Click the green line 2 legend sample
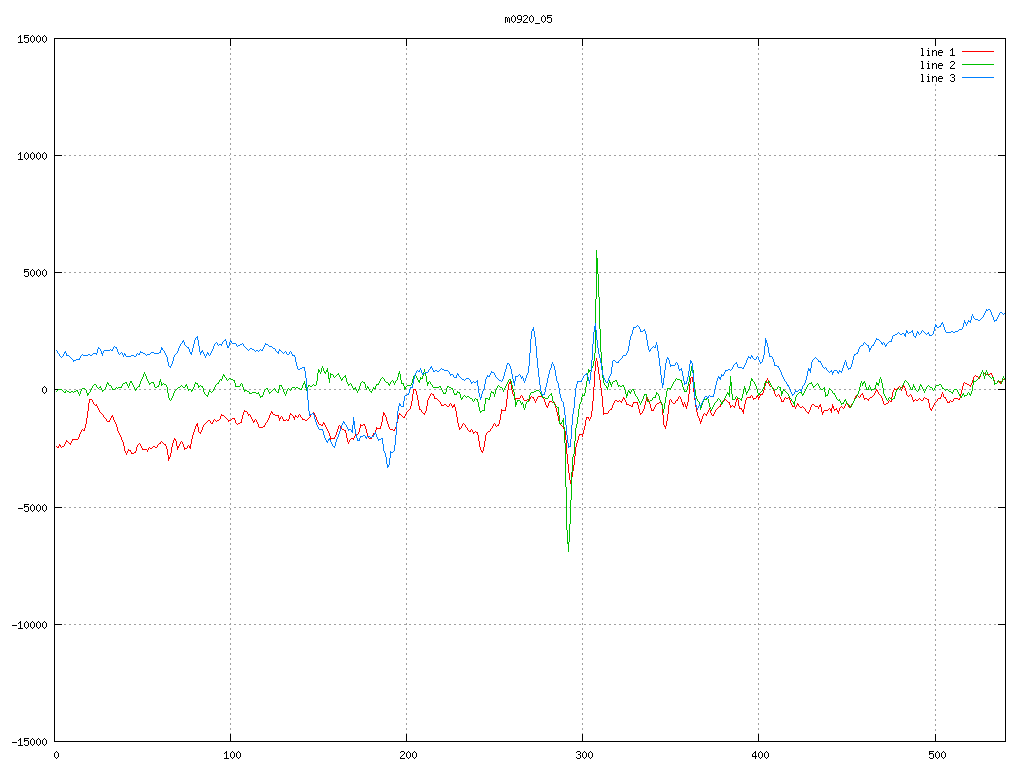 pos(978,65)
